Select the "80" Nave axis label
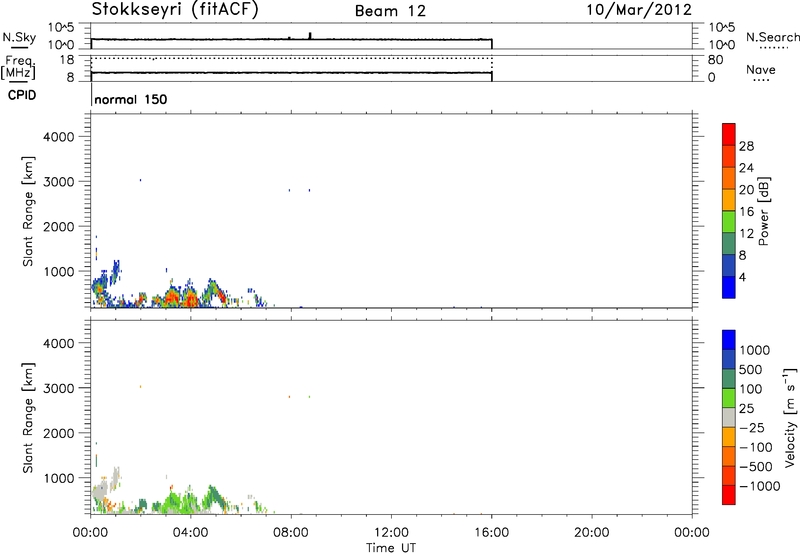Viewport: 800px width, 554px height. pos(715,60)
